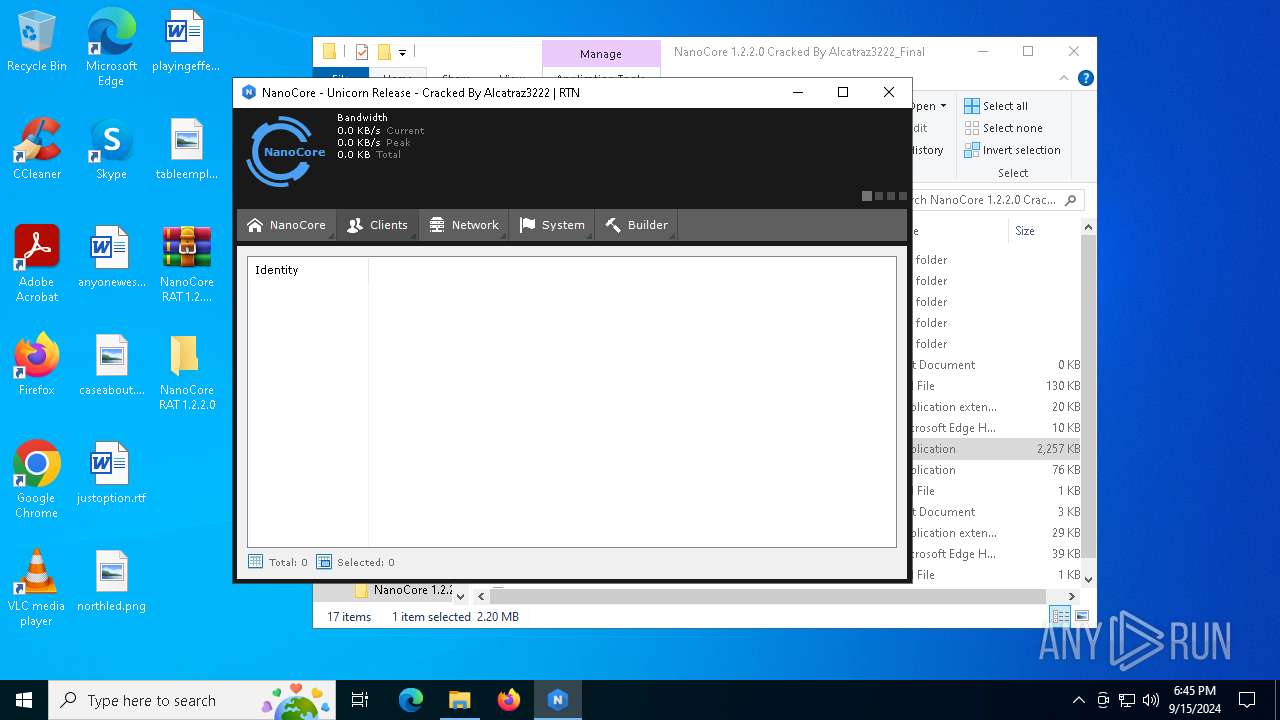This screenshot has height=720, width=1280.
Task: Click NanoCore icon on taskbar
Action: tap(558, 700)
